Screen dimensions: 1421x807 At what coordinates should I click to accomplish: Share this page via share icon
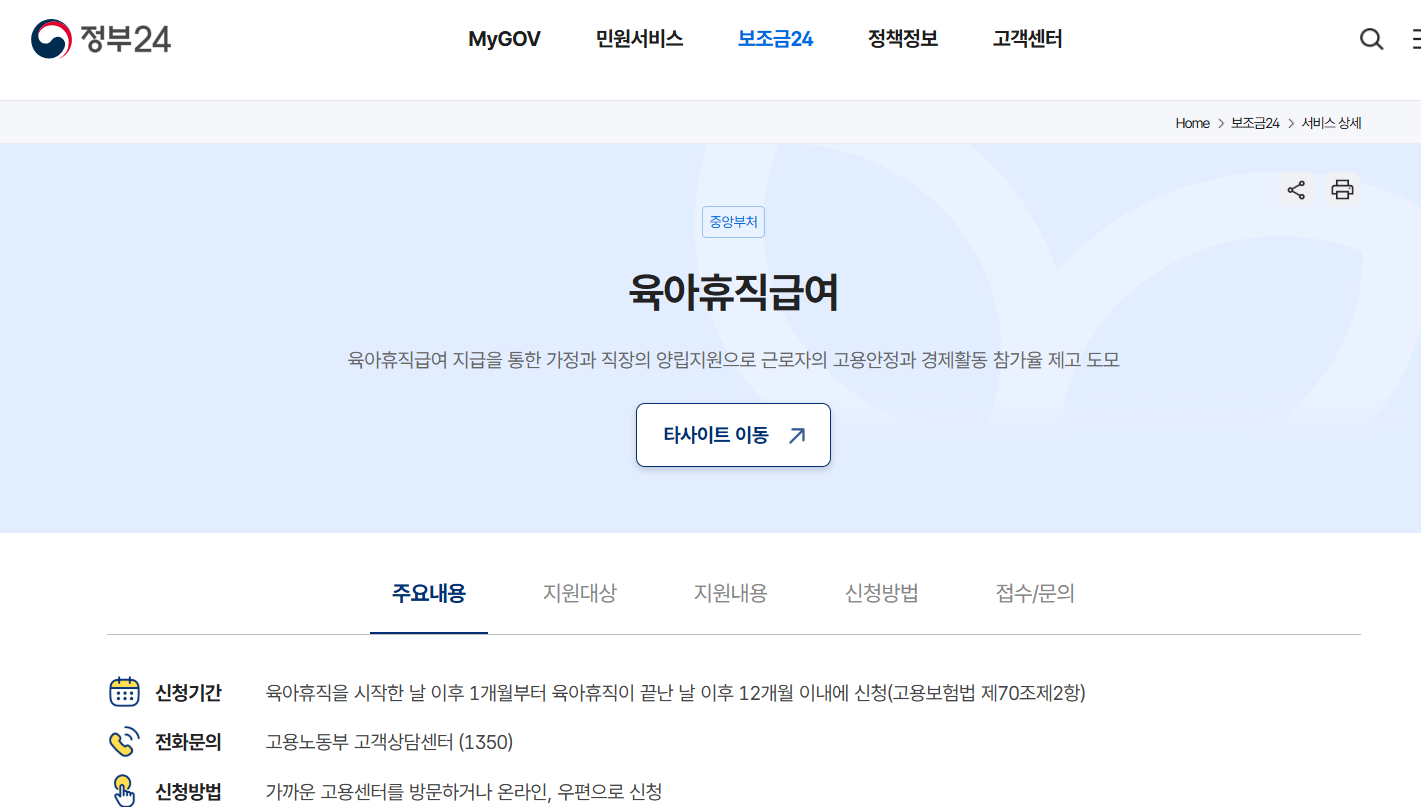pyautogui.click(x=1296, y=190)
